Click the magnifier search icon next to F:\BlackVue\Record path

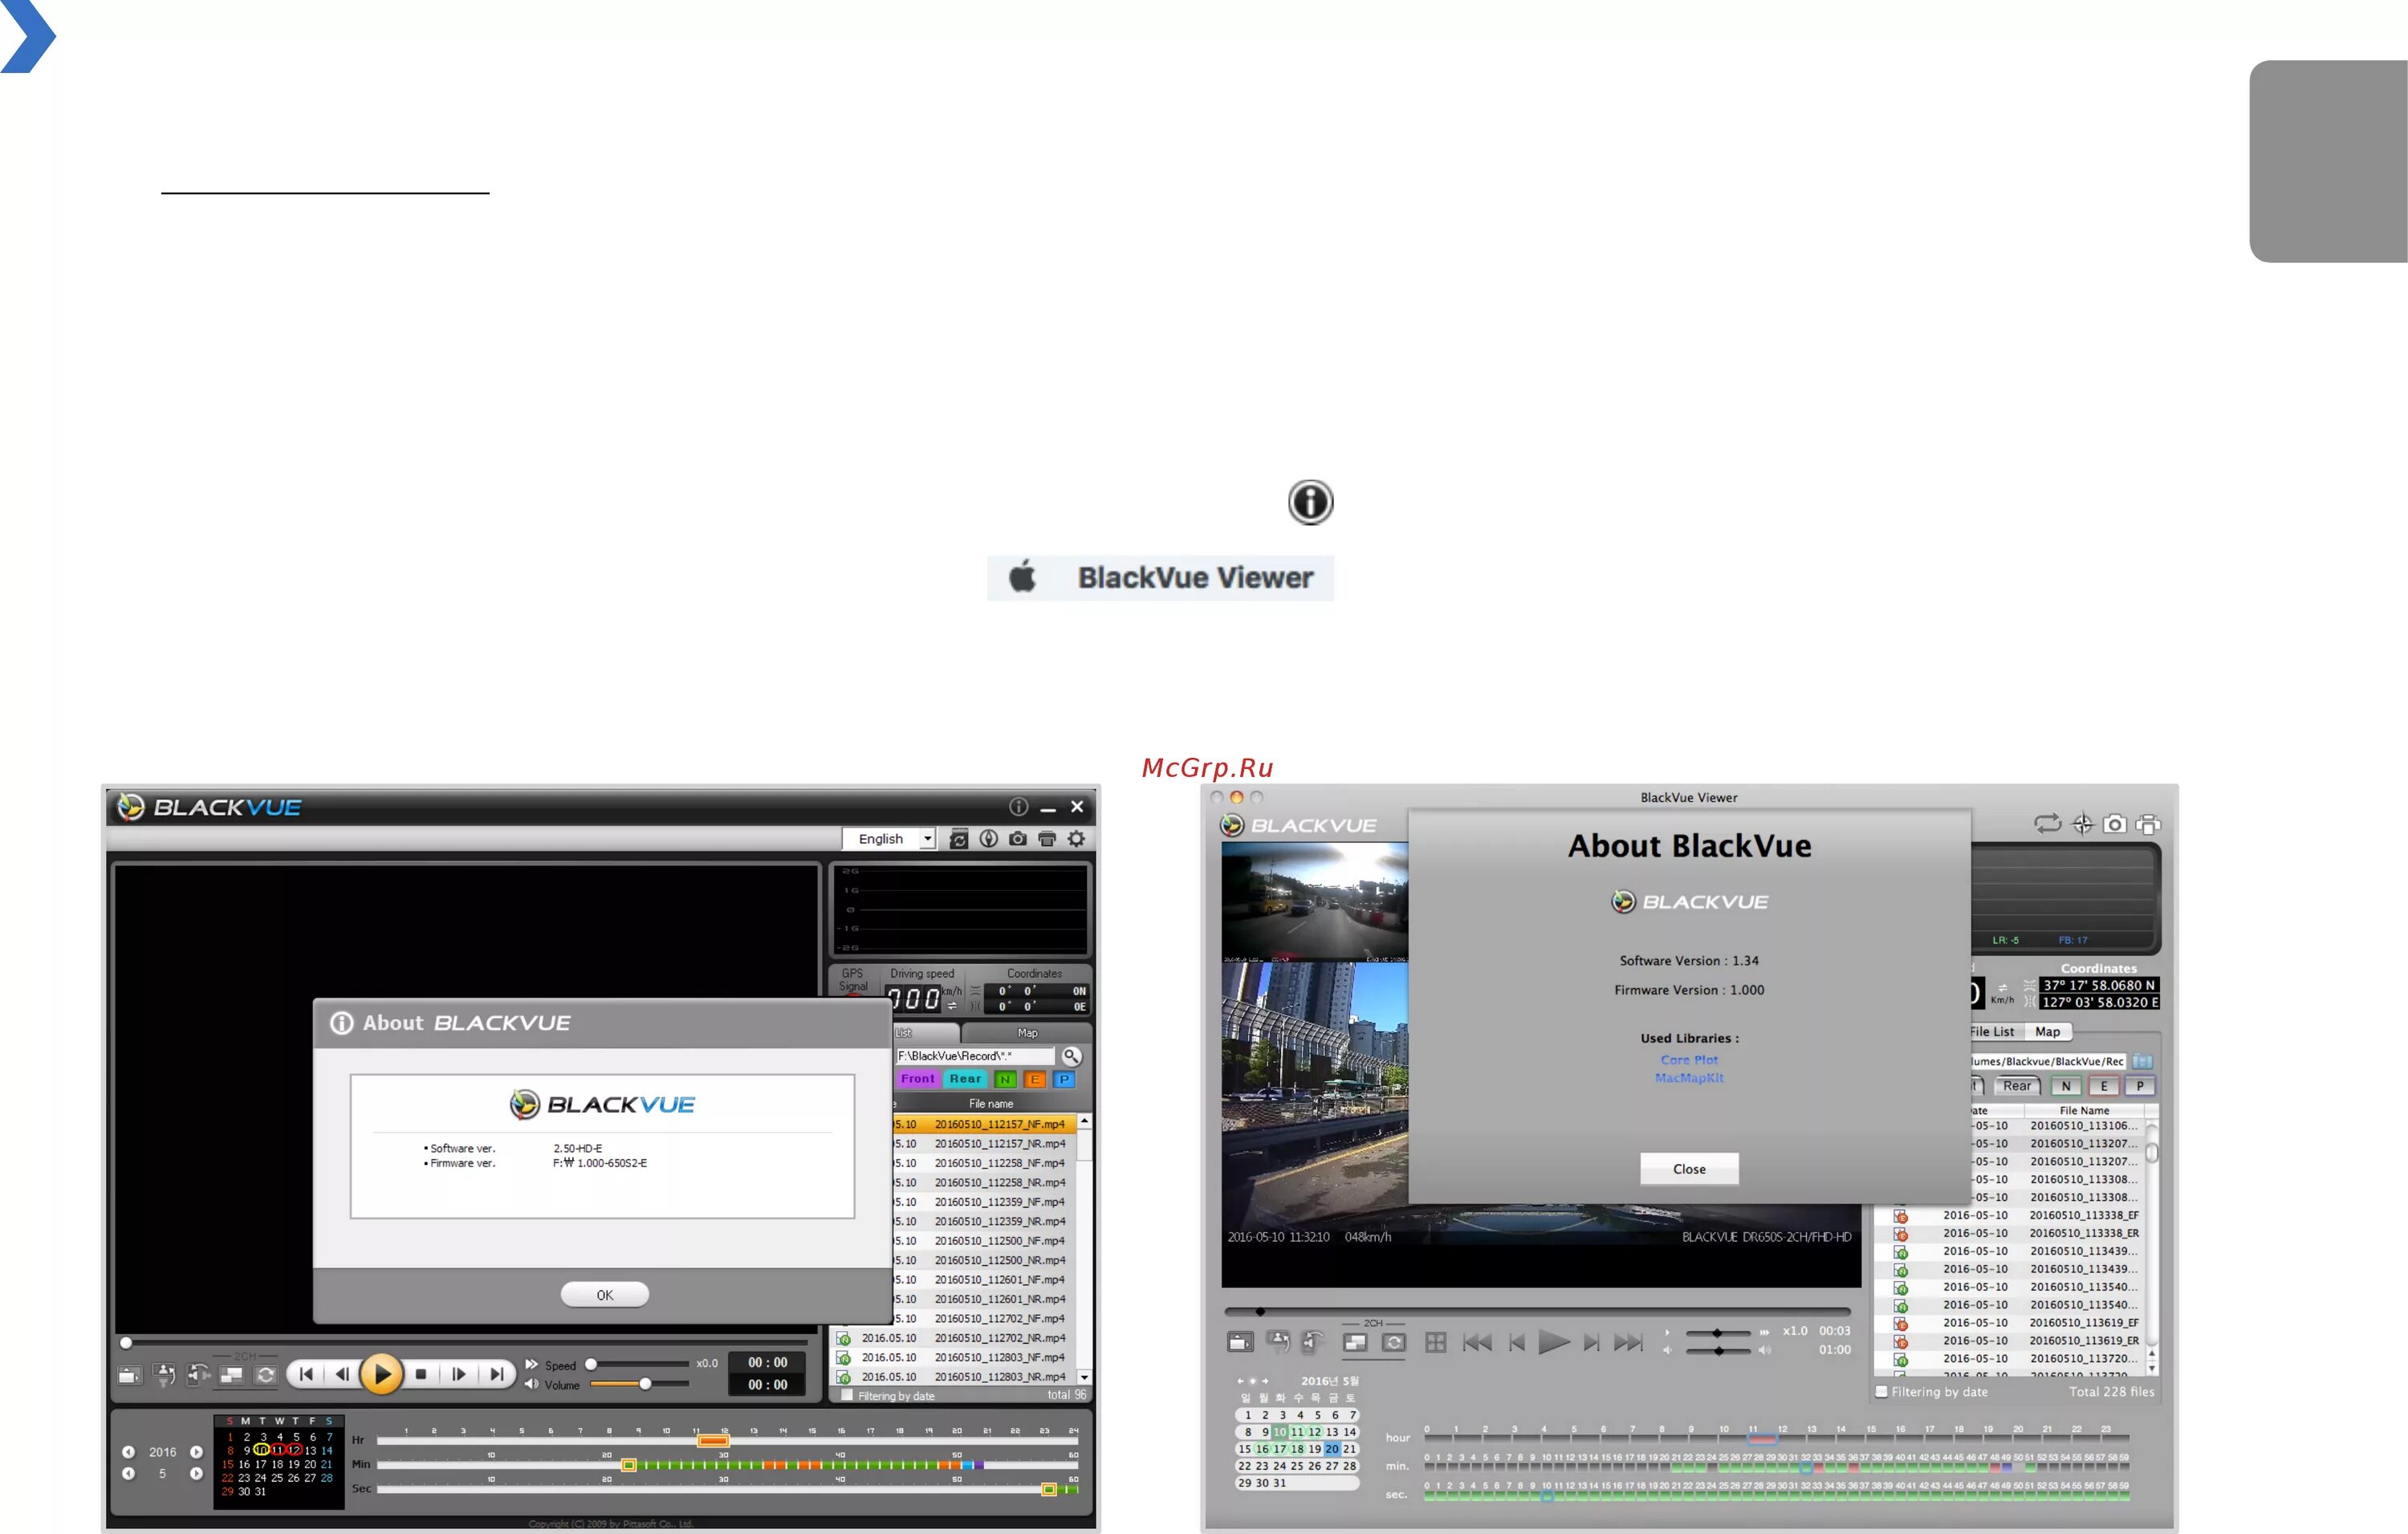(1071, 1056)
